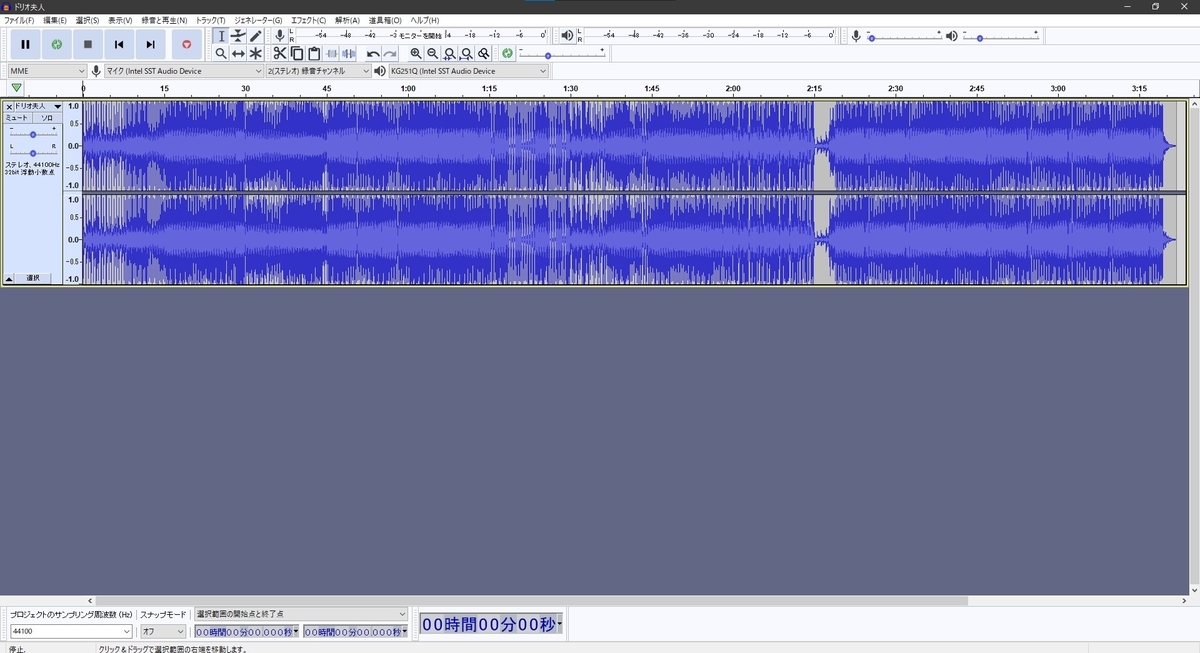The height and width of the screenshot is (653, 1200).
Task: Undo the last edit
Action: tap(372, 53)
